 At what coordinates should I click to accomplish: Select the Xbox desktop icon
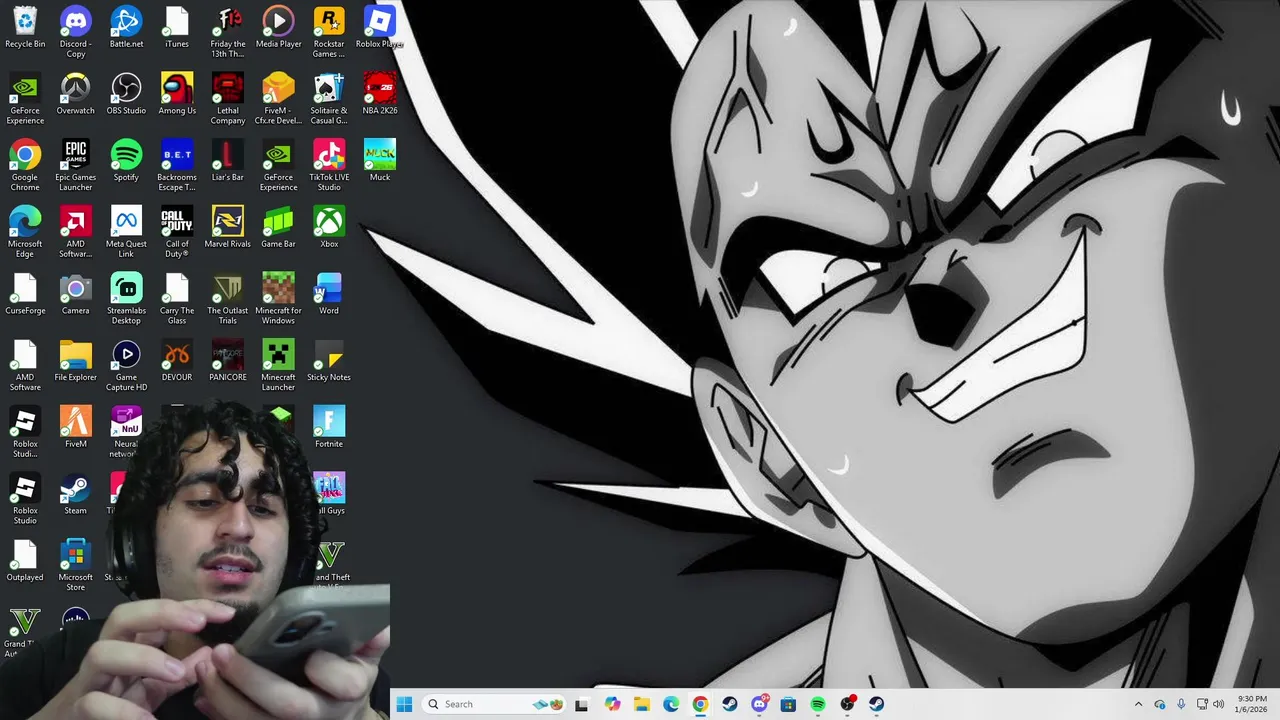(329, 227)
